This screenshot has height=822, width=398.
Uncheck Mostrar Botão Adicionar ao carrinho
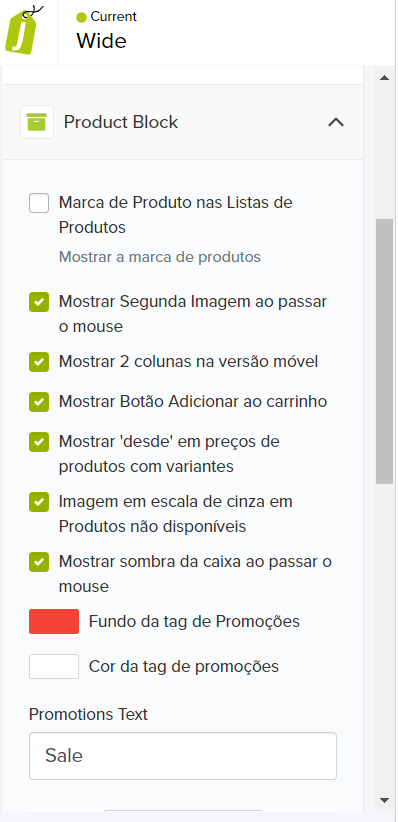click(x=39, y=402)
